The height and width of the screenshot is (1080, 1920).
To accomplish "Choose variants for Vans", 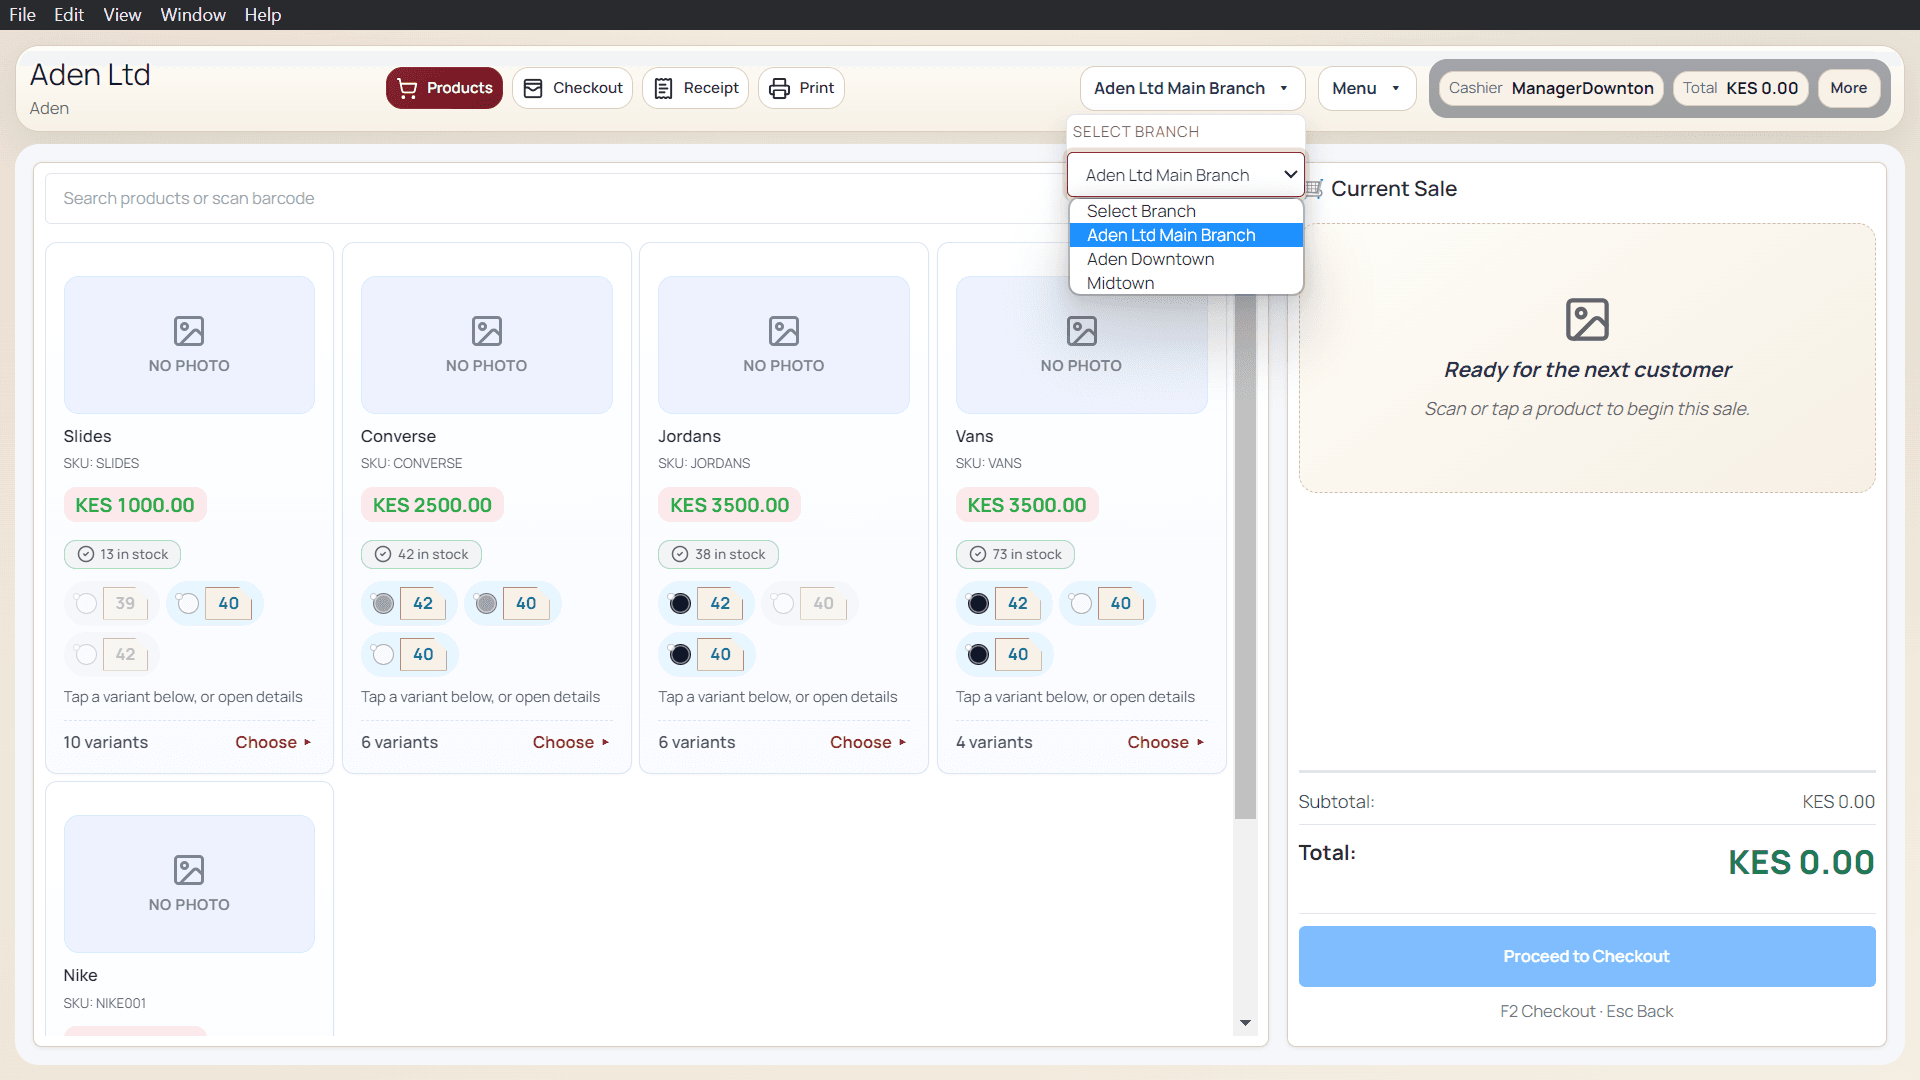I will pos(1165,742).
